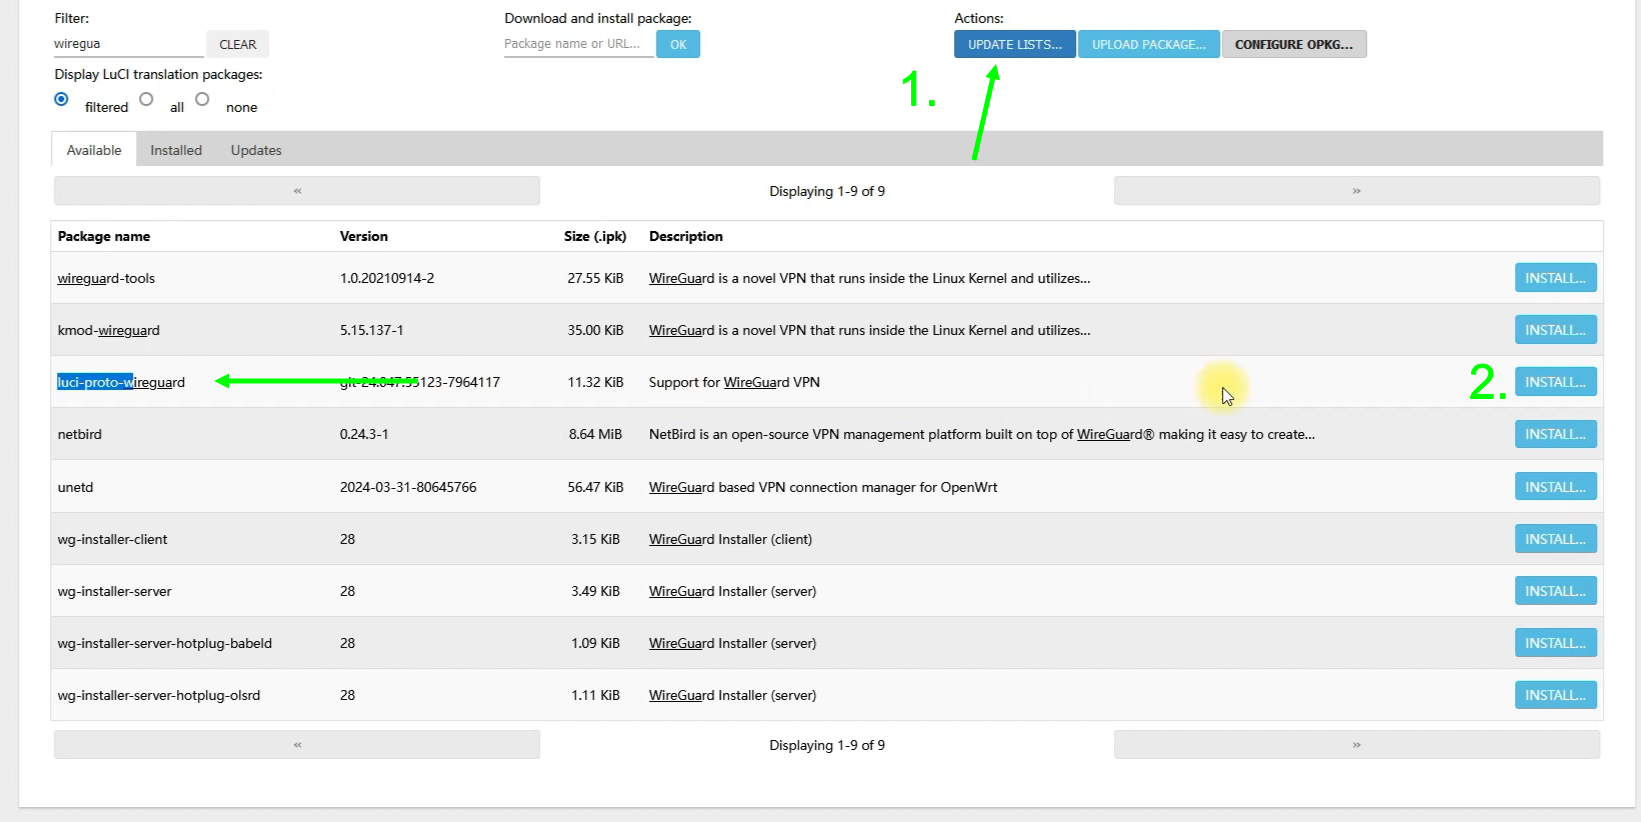This screenshot has width=1641, height=822.
Task: Click the Package name or URL field
Action: [x=578, y=44]
